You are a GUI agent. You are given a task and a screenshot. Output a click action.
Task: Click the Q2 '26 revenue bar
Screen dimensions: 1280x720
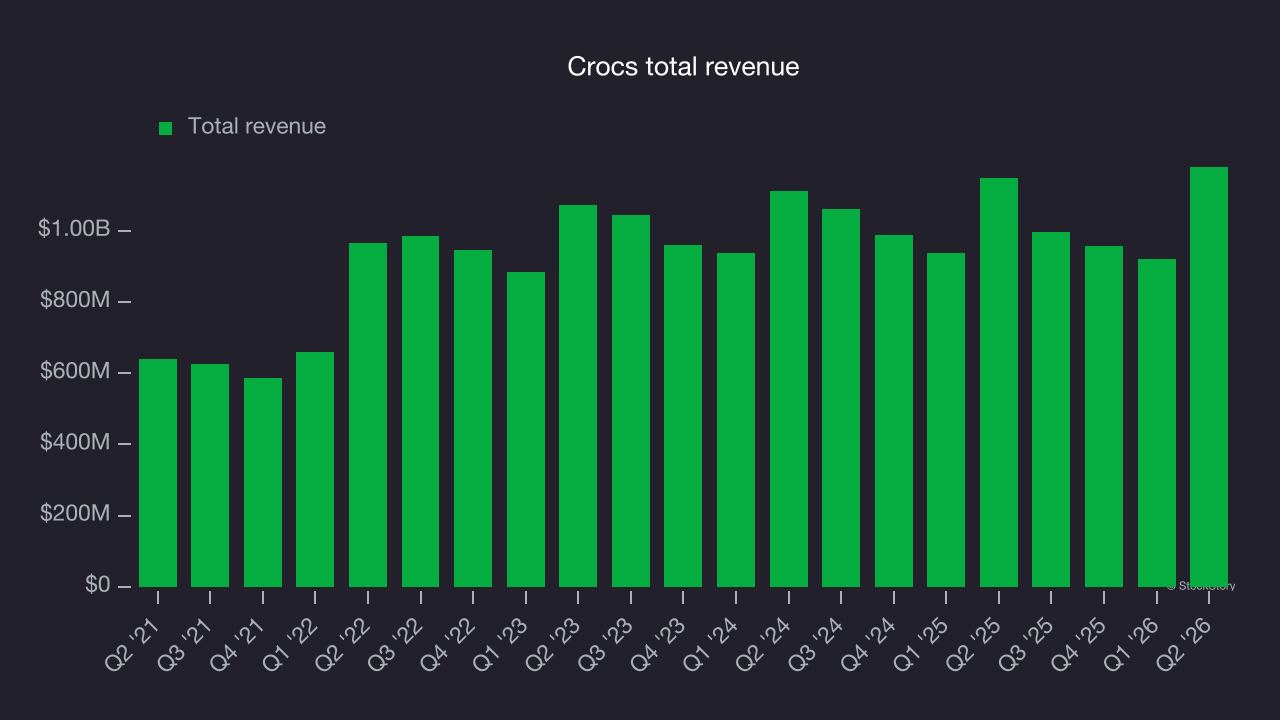point(1209,377)
